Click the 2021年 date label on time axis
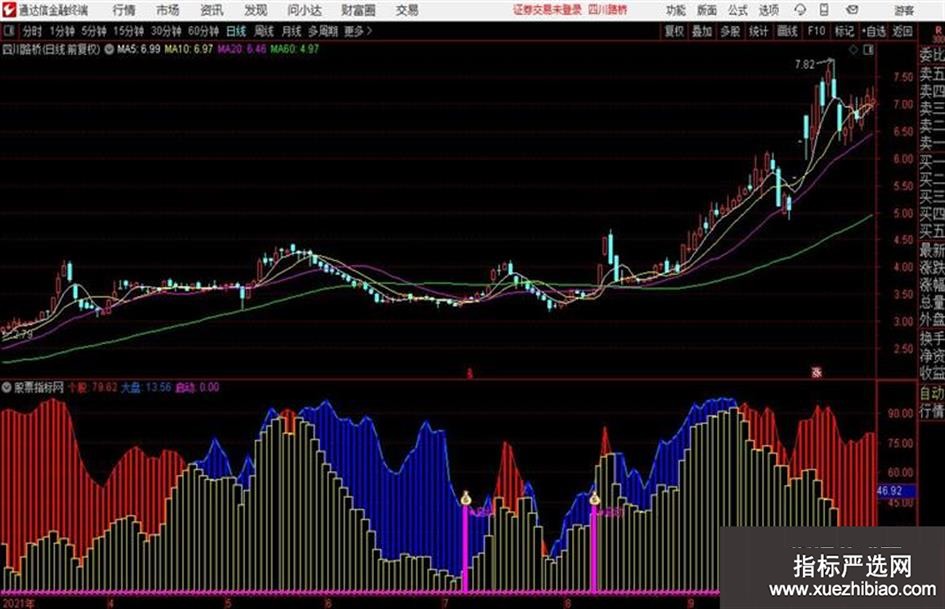945x609 pixels. click(19, 602)
